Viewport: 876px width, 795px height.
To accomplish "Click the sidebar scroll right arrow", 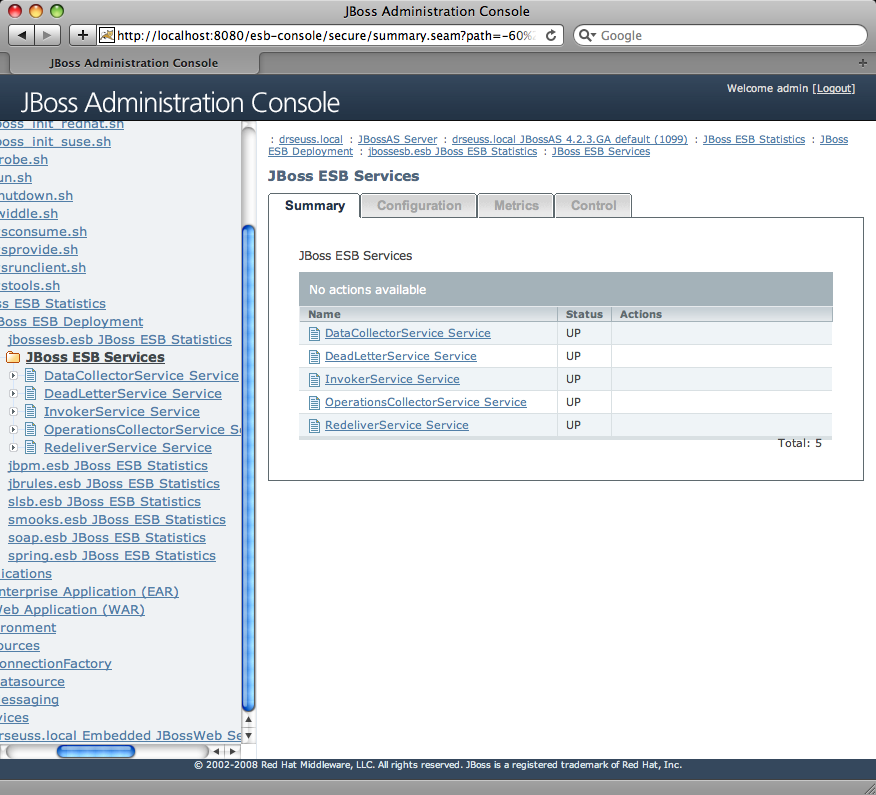I will [x=233, y=751].
